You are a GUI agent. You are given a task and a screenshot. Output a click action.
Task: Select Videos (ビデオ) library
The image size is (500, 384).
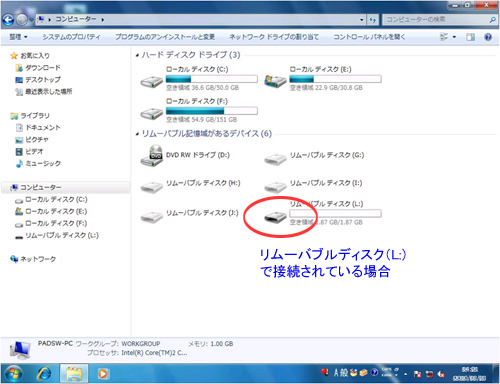(29, 152)
